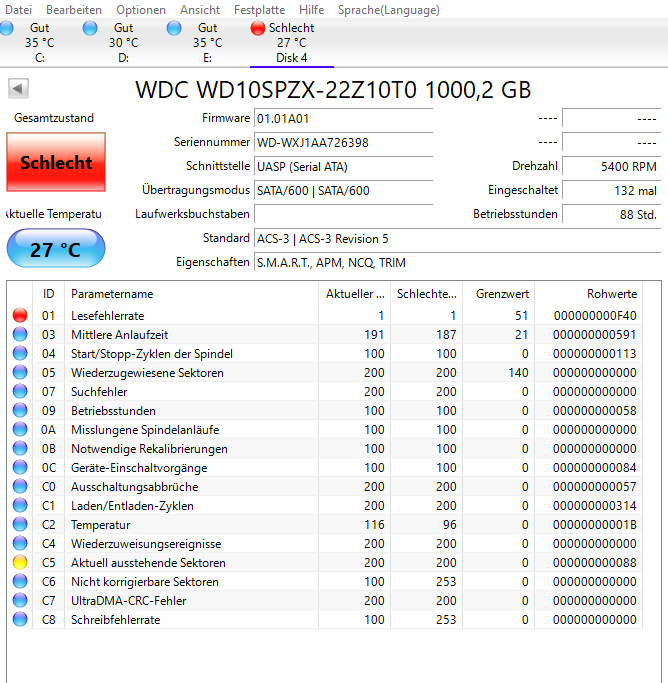Click the blue icon for Notwendige Rekalibrierungen
The image size is (668, 683).
(20, 448)
